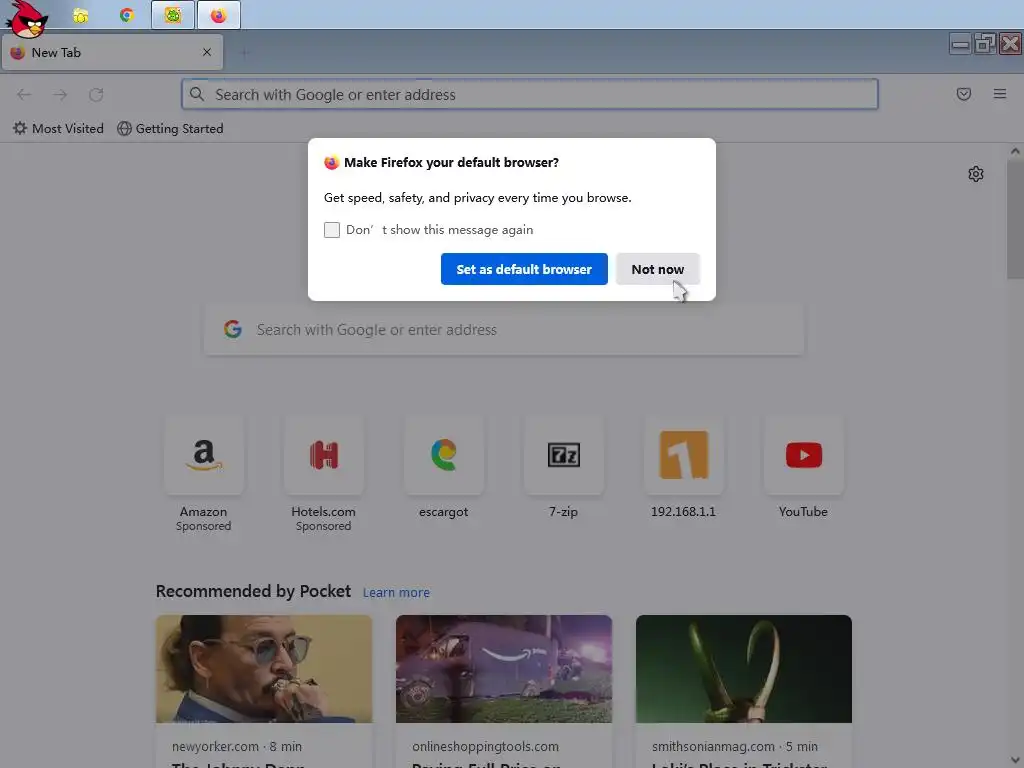Open the Firefox hamburger menu

[x=1000, y=94]
